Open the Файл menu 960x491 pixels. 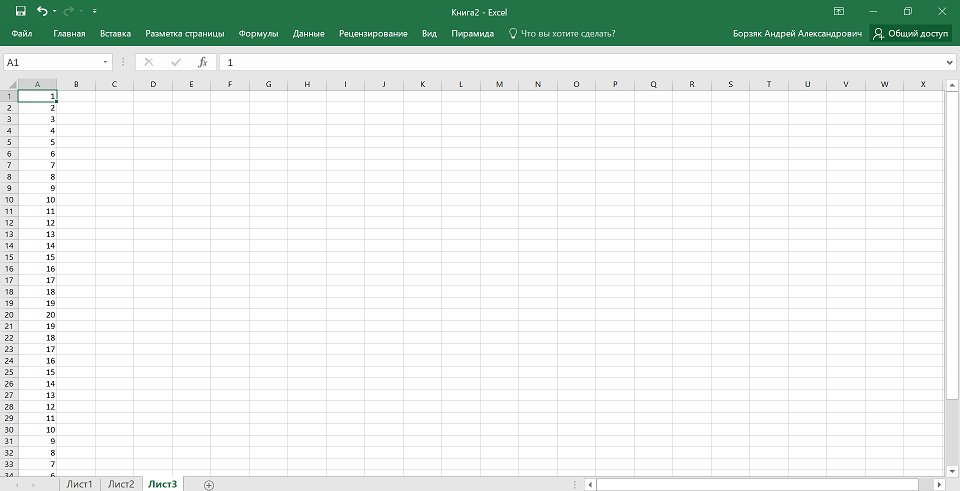(21, 33)
